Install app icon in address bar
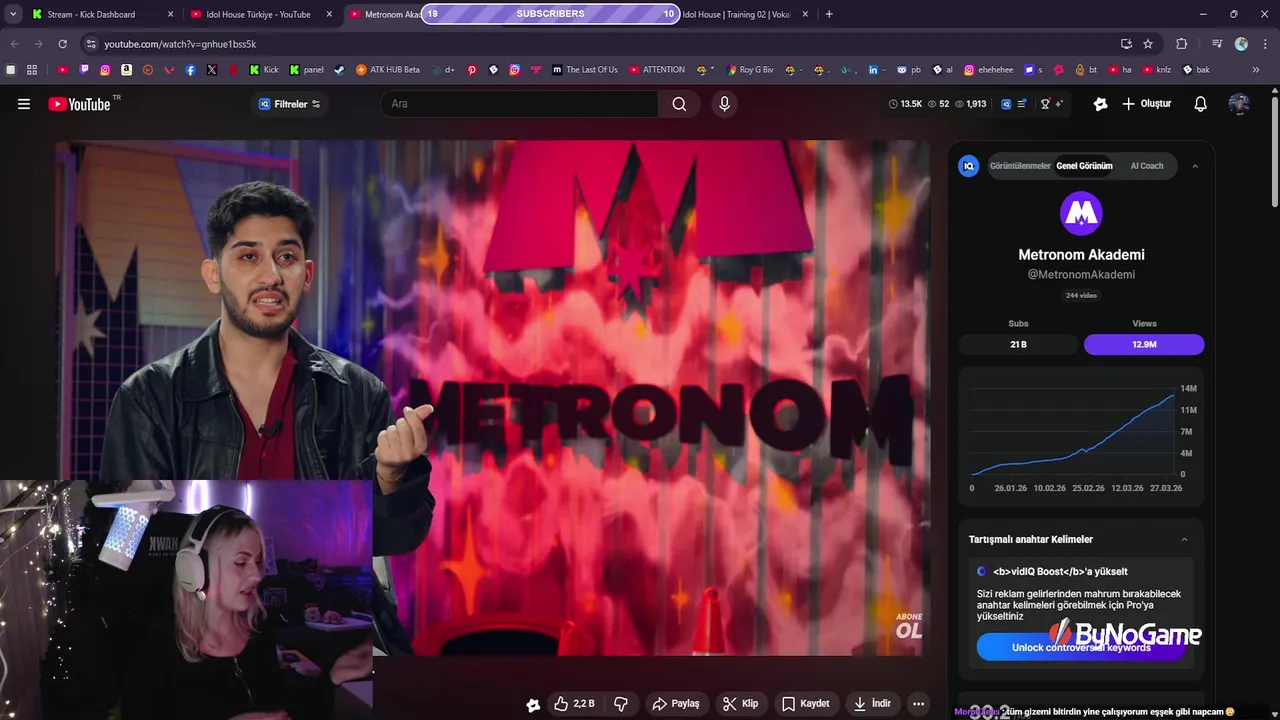The width and height of the screenshot is (1280, 720). [1126, 44]
